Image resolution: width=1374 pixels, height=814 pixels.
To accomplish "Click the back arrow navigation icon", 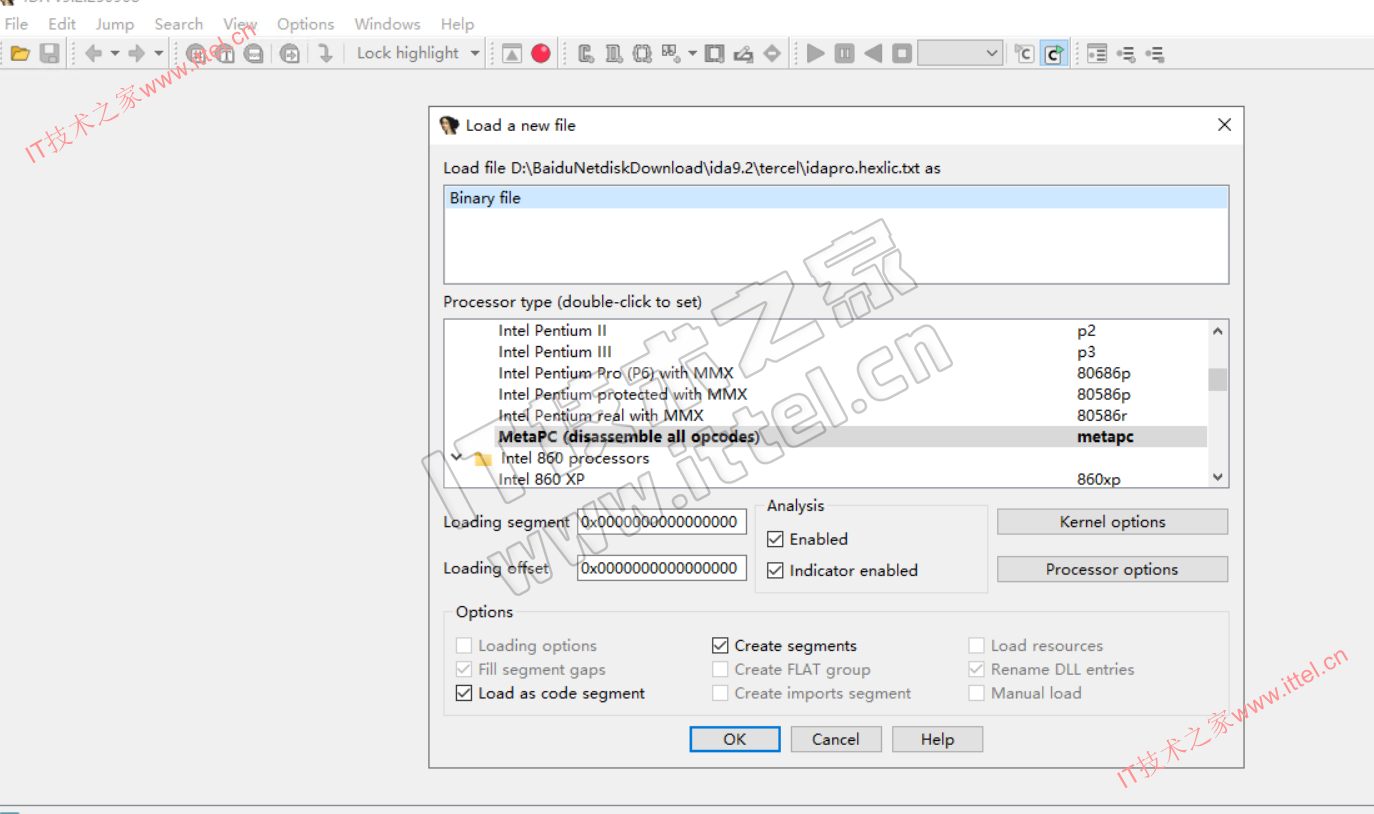I will click(x=94, y=54).
